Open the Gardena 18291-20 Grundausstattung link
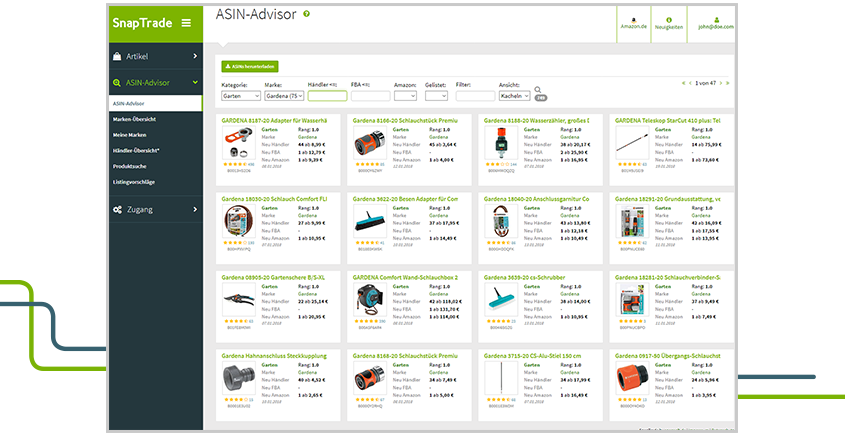Viewport: 845px width, 434px height. pos(667,199)
